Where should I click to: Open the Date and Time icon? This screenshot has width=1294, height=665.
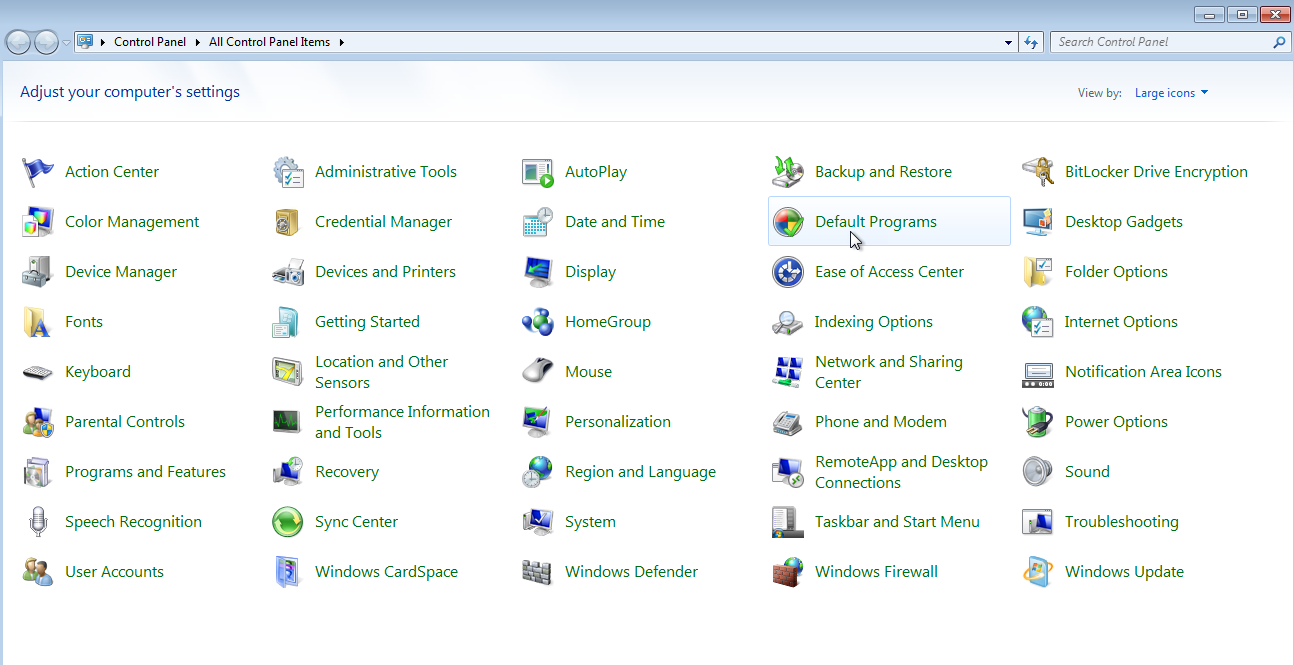point(538,222)
